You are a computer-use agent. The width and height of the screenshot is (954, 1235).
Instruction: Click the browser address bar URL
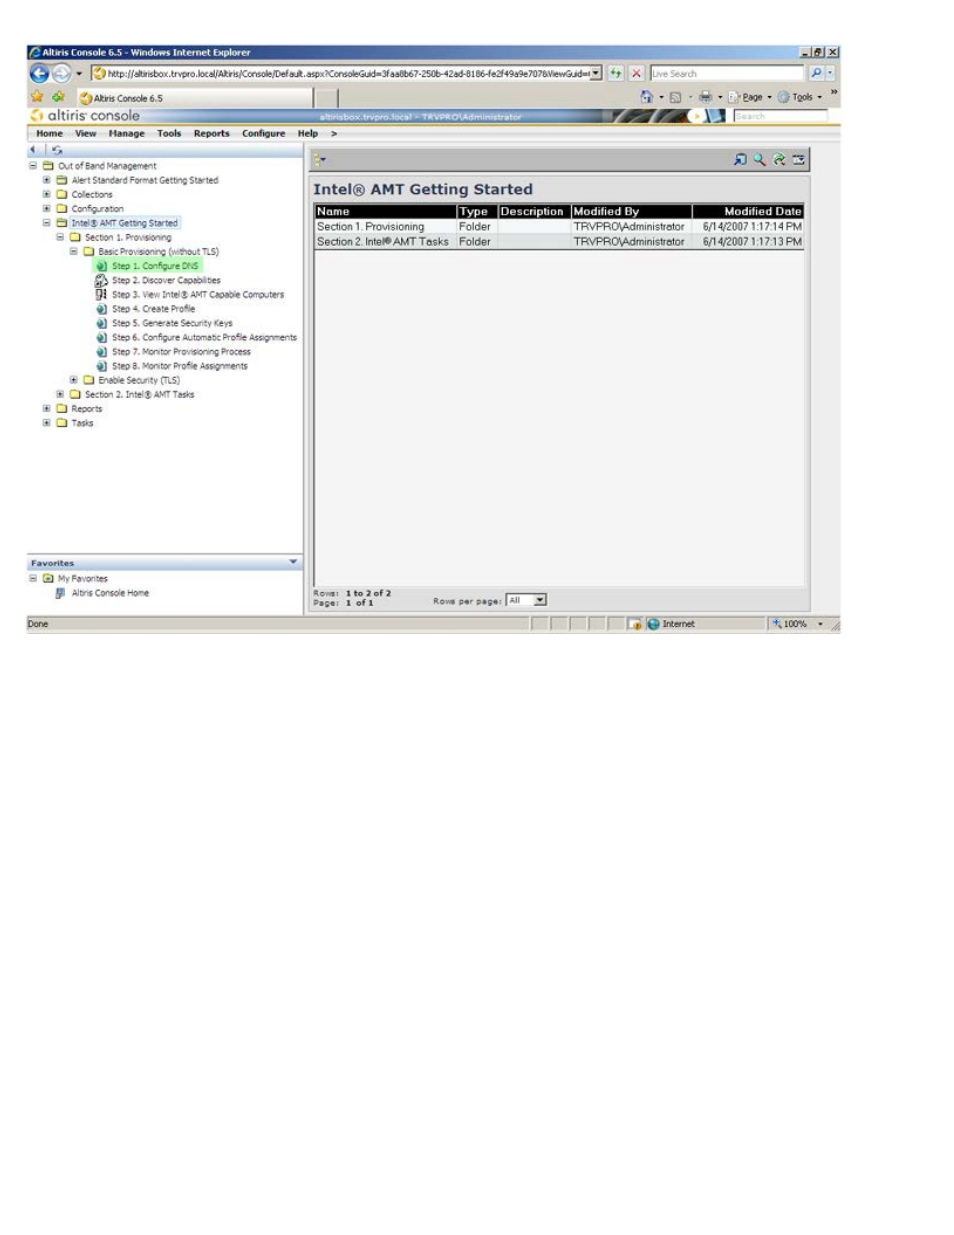(x=340, y=73)
